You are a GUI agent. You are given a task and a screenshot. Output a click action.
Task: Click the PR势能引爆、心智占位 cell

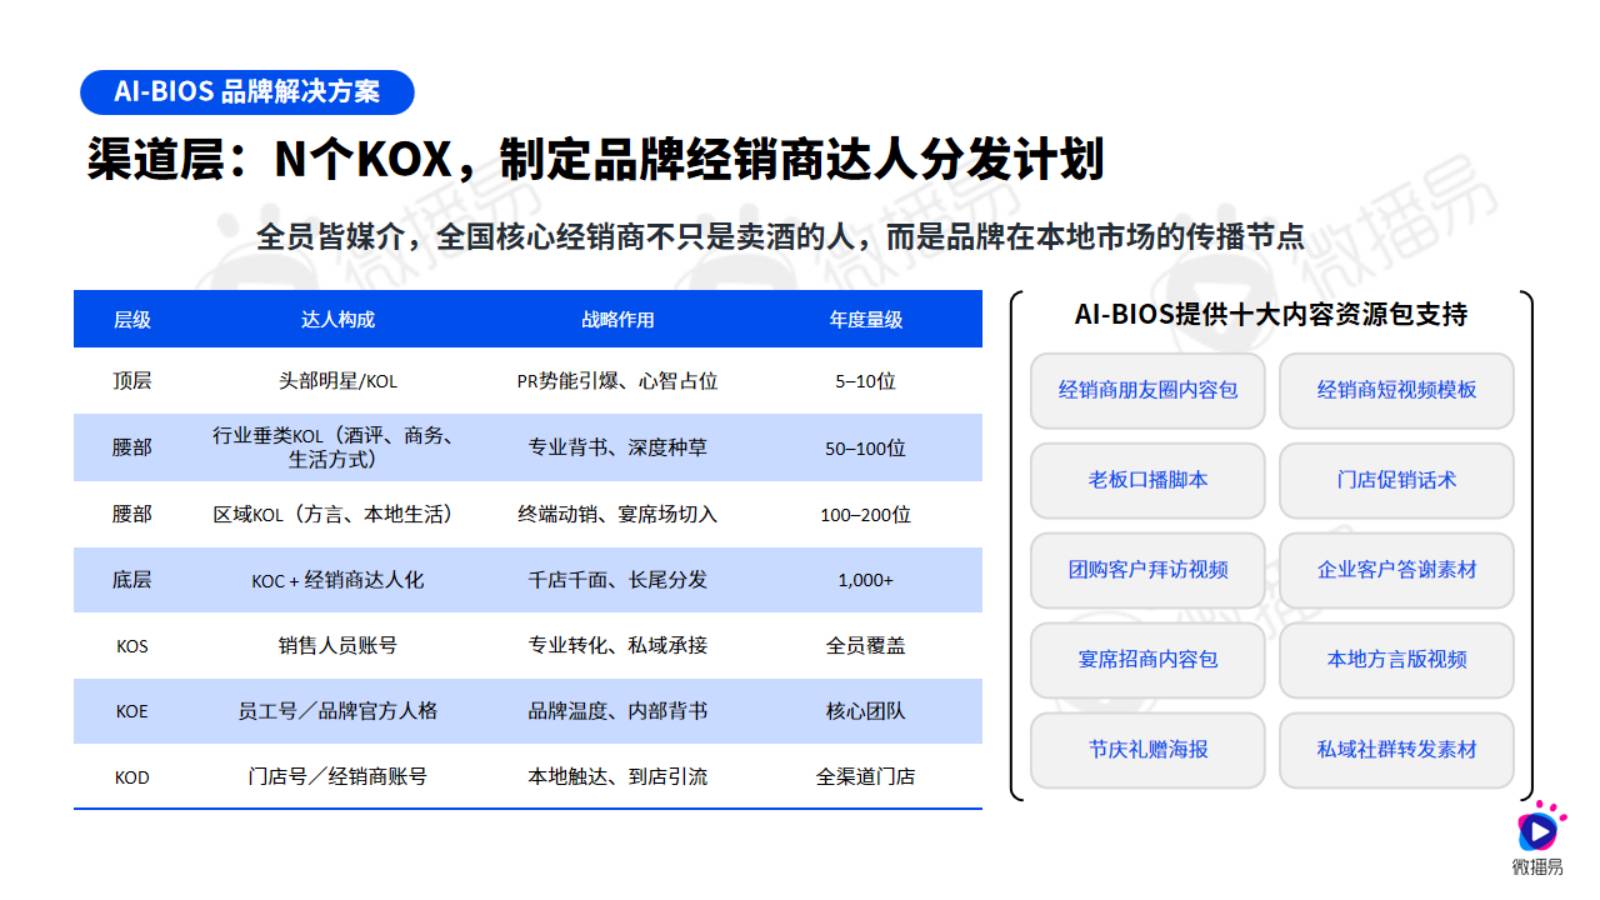(618, 381)
